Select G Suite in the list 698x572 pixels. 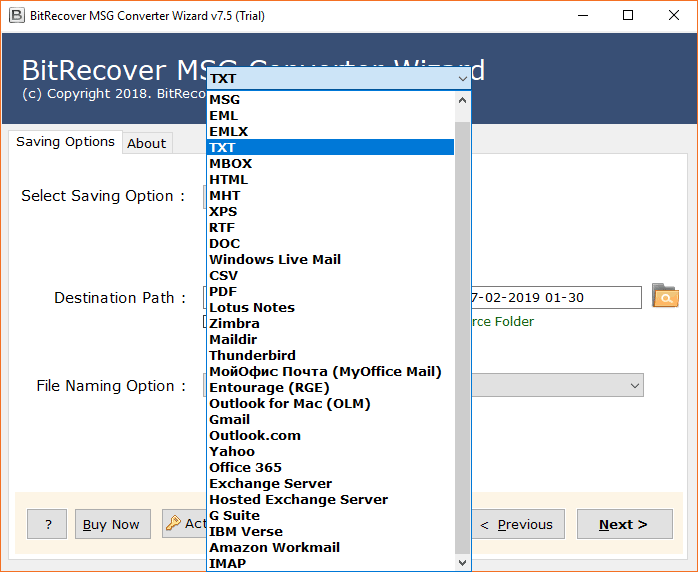pyautogui.click(x=330, y=516)
